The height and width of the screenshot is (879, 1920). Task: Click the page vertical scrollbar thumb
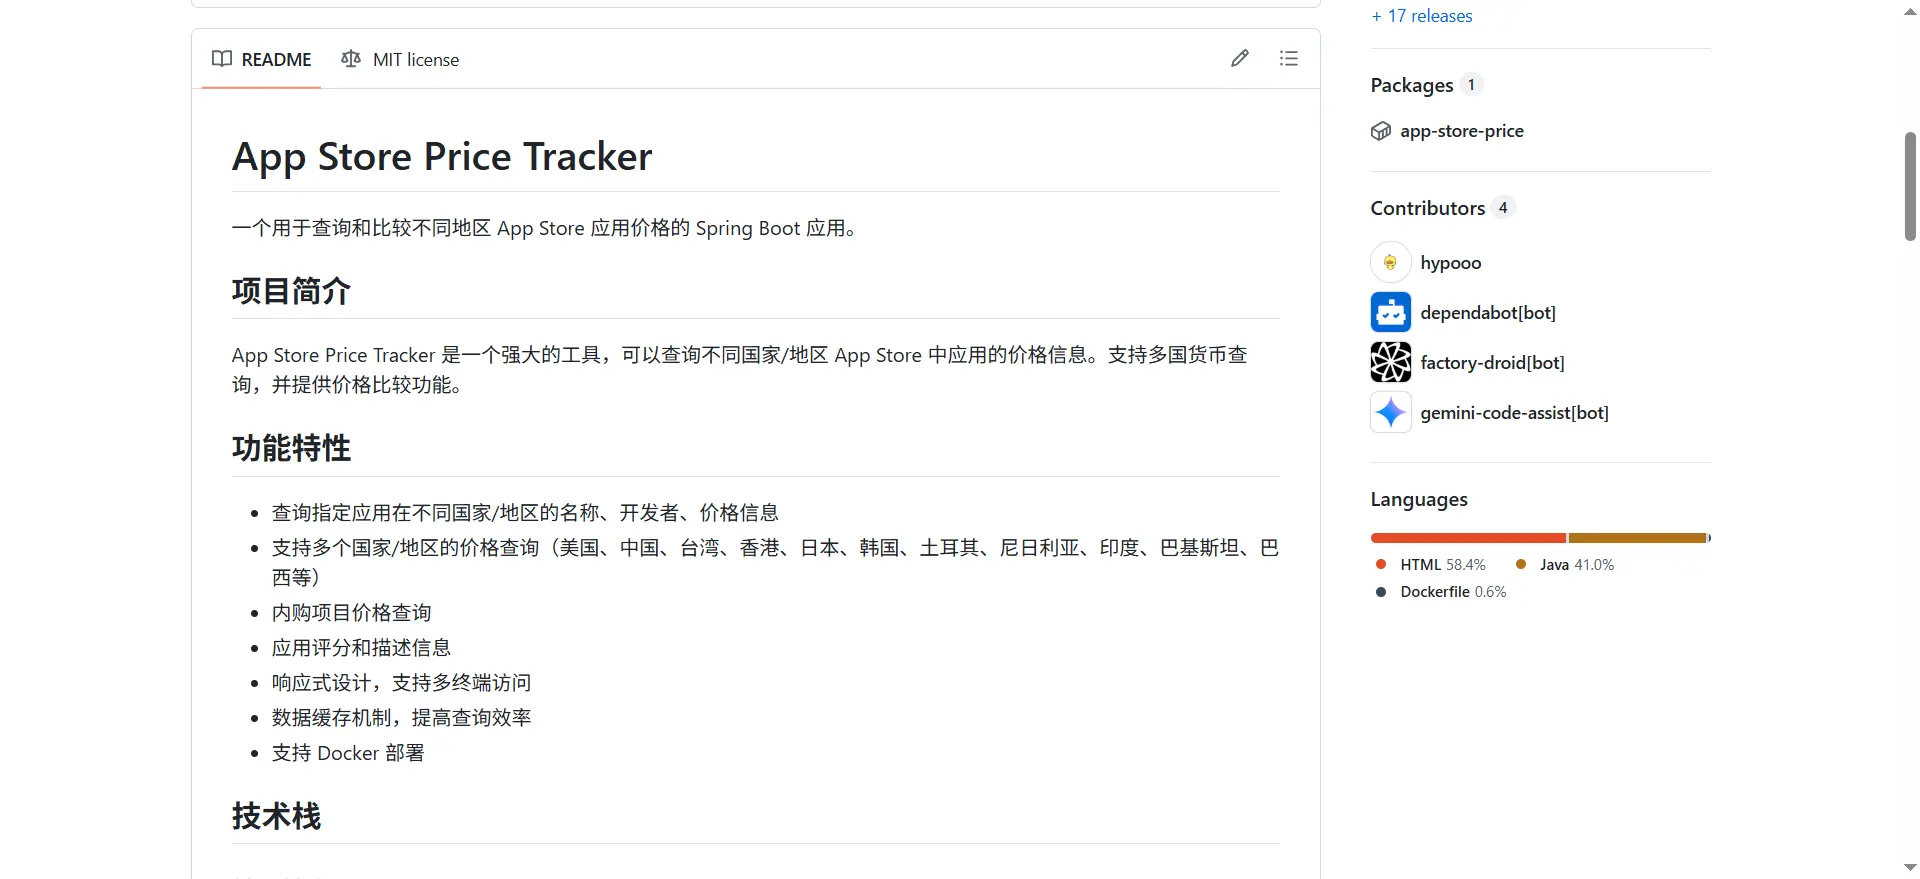1910,186
